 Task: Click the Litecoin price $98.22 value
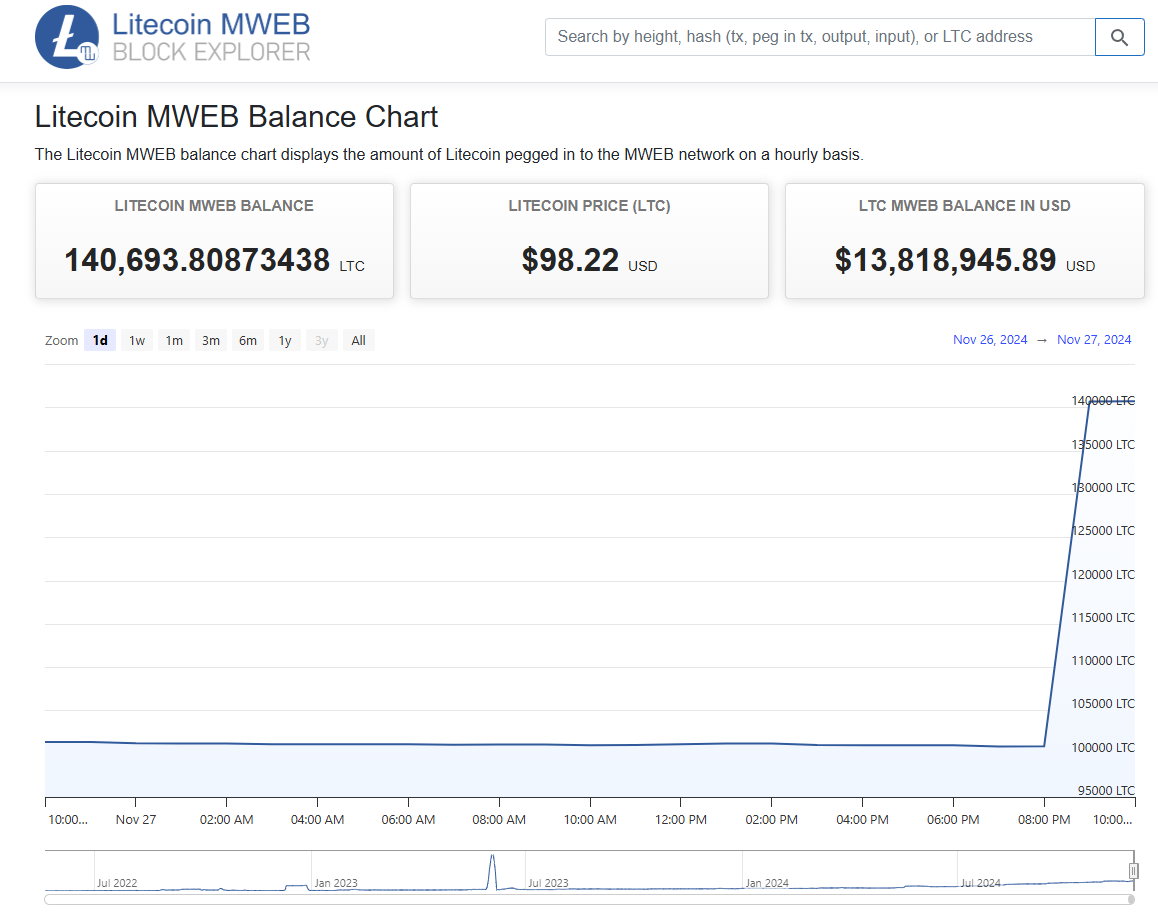[570, 260]
